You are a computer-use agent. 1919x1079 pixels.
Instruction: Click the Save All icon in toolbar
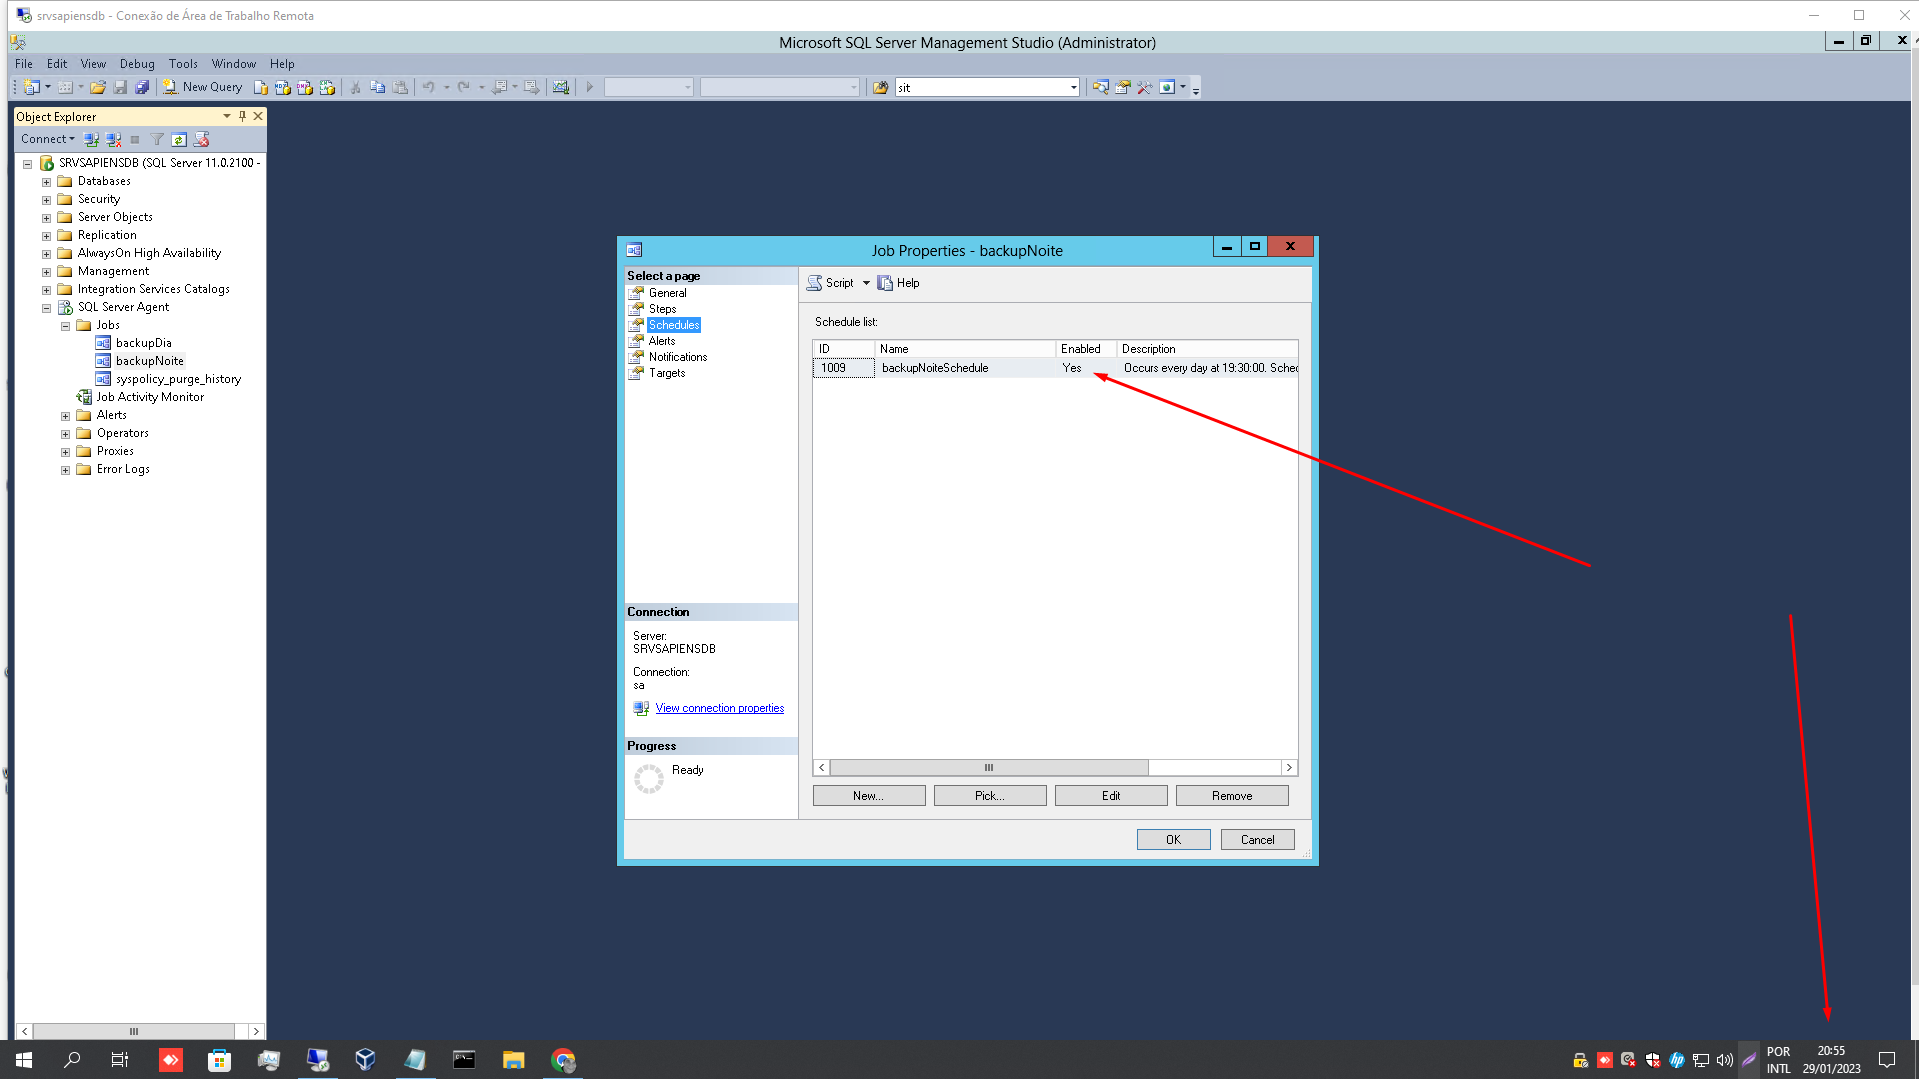pos(142,87)
